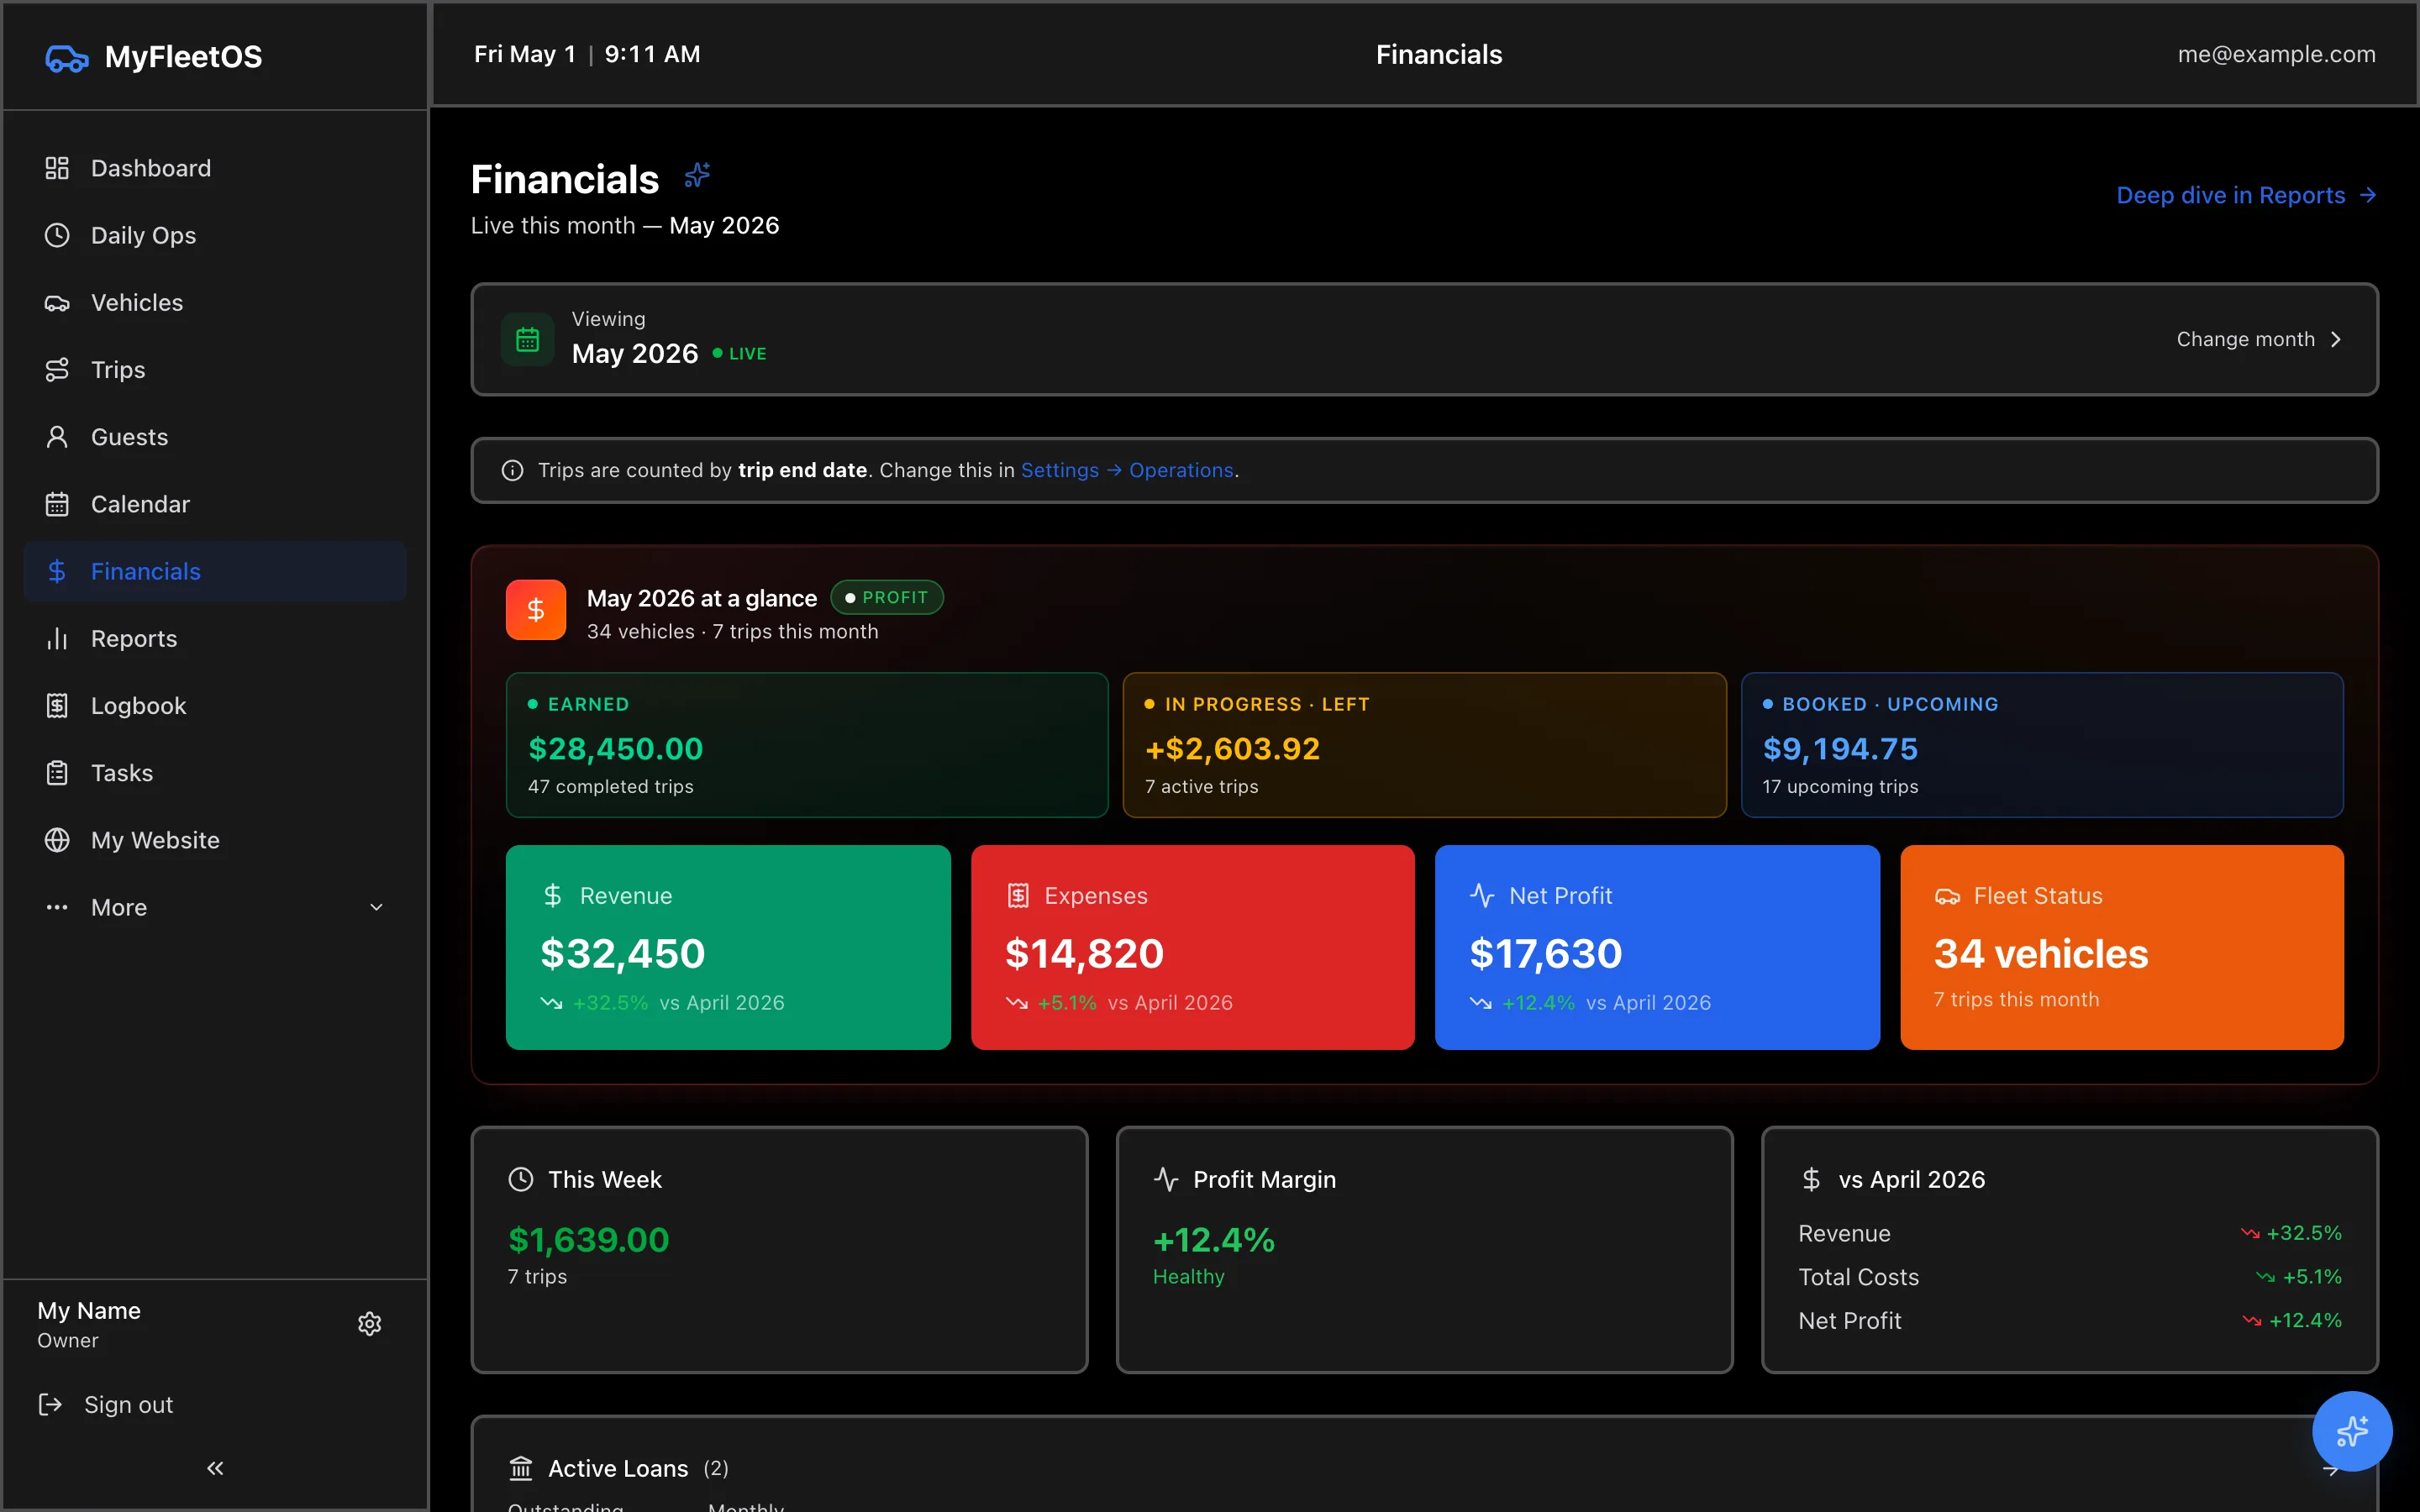The height and width of the screenshot is (1512, 2420).
Task: Expand the More menu chevron
Action: click(x=377, y=908)
